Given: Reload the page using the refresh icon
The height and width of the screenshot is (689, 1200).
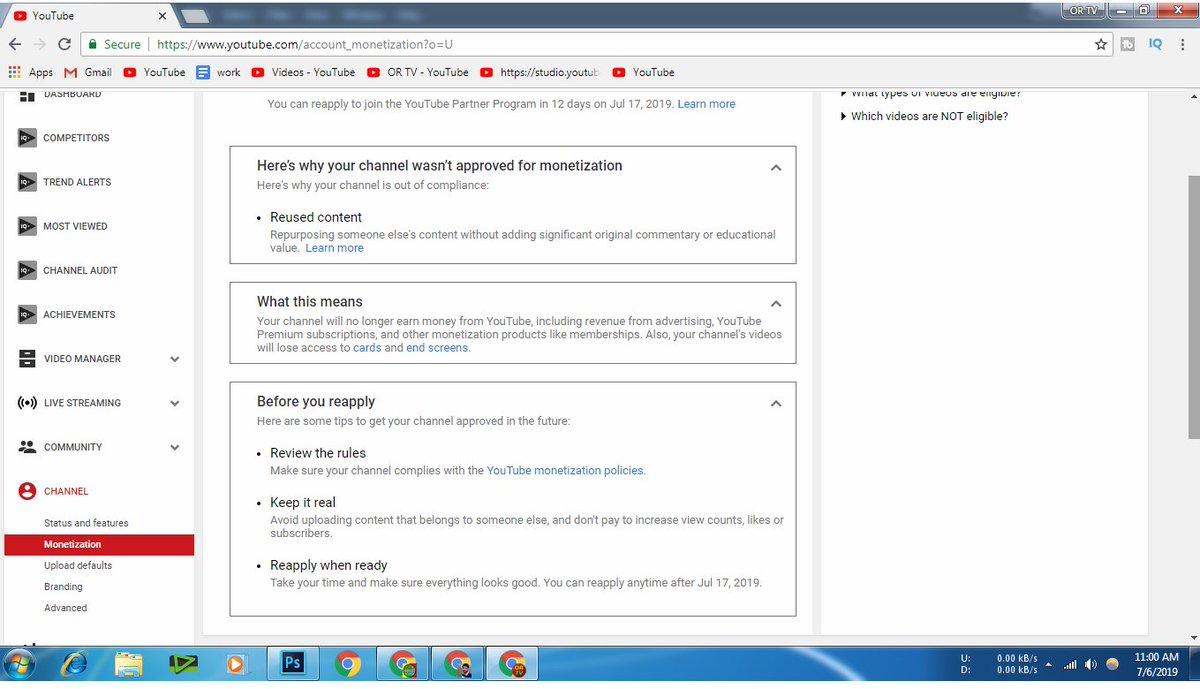Looking at the screenshot, I should click(65, 44).
